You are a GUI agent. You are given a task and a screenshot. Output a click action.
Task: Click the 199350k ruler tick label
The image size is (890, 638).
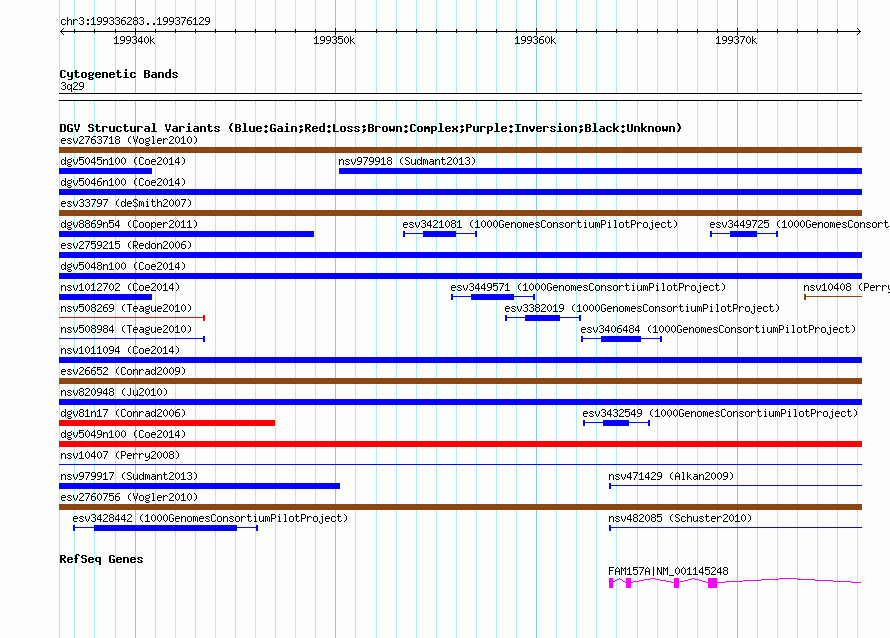(334, 40)
